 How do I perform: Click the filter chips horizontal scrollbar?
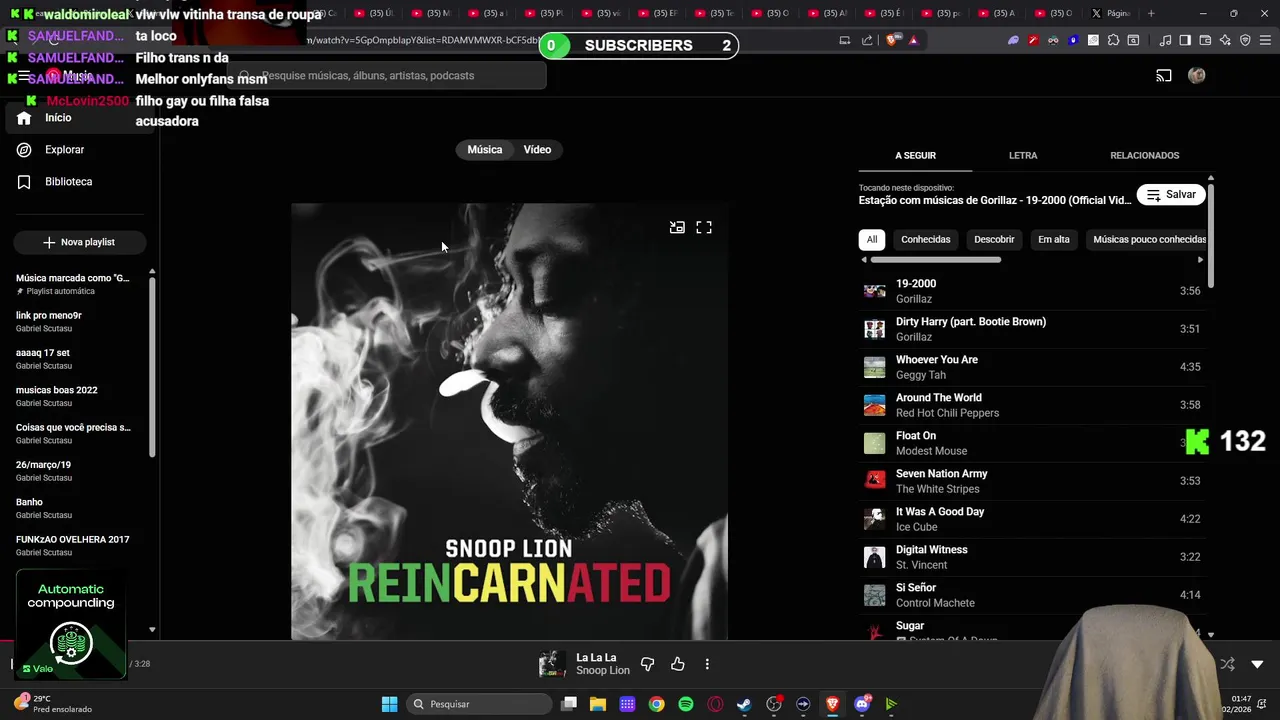[935, 260]
